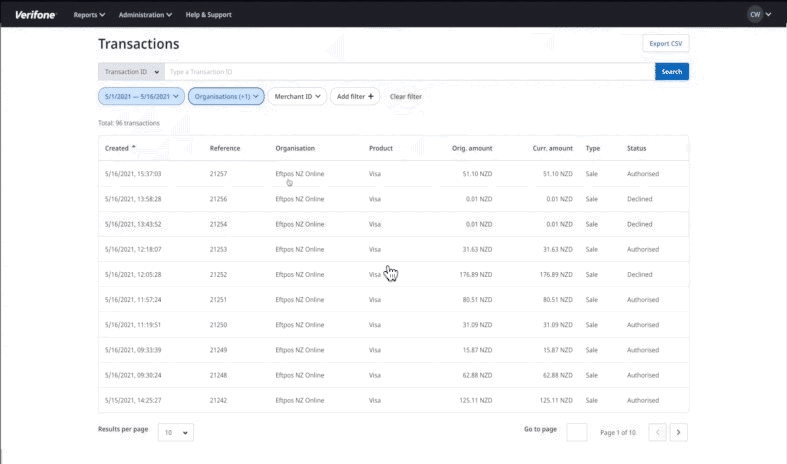Click the Verifone logo
Viewport: 787px width, 464px height.
click(x=36, y=15)
